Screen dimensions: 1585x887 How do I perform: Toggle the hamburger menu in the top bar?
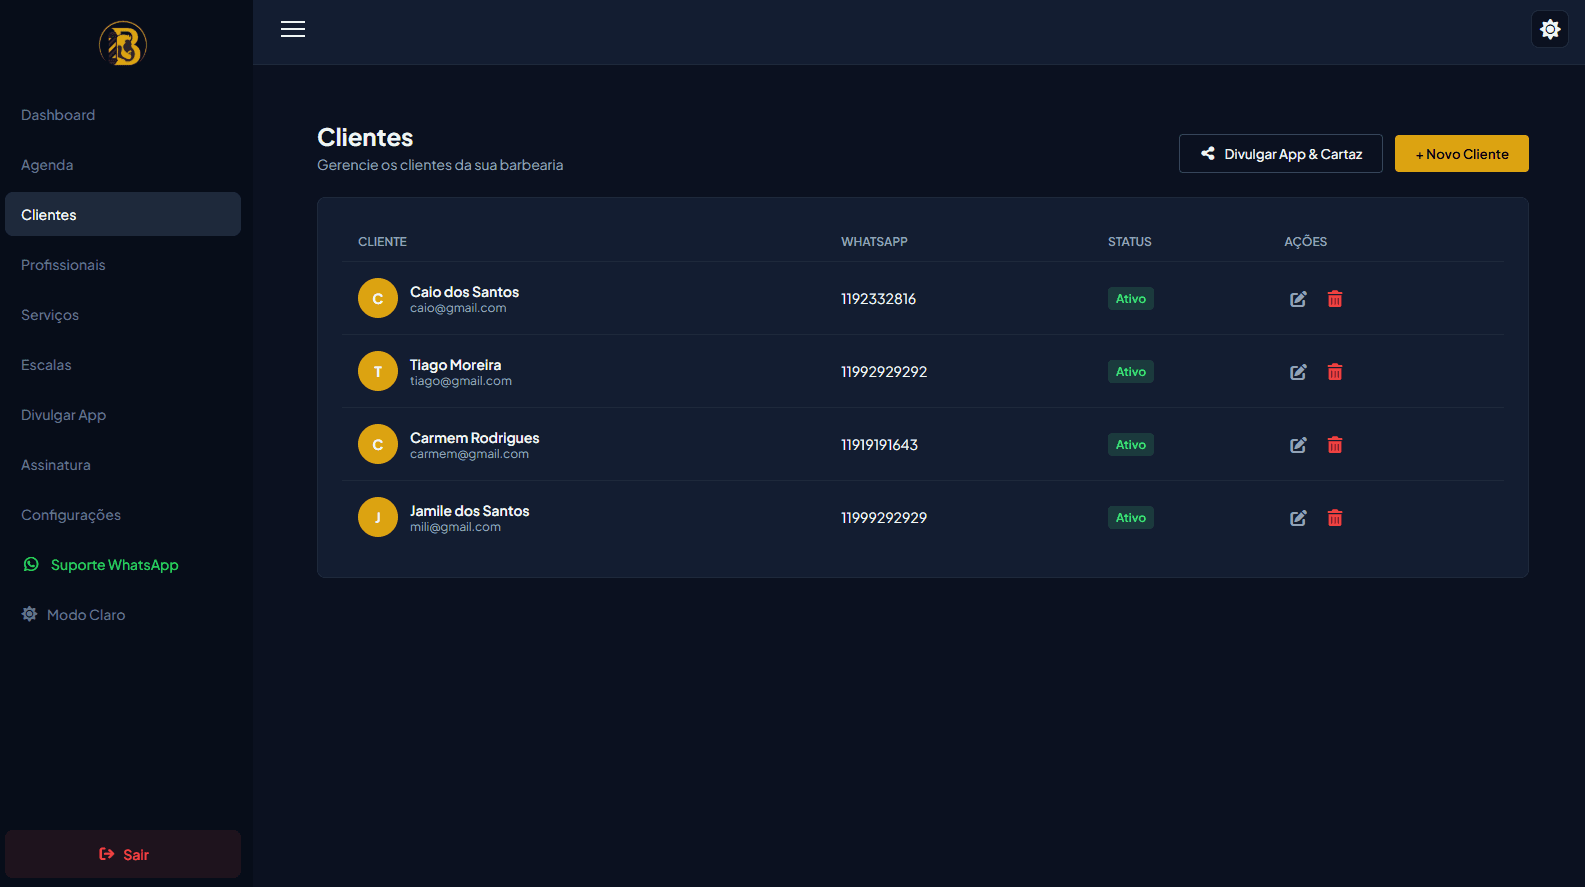293,29
